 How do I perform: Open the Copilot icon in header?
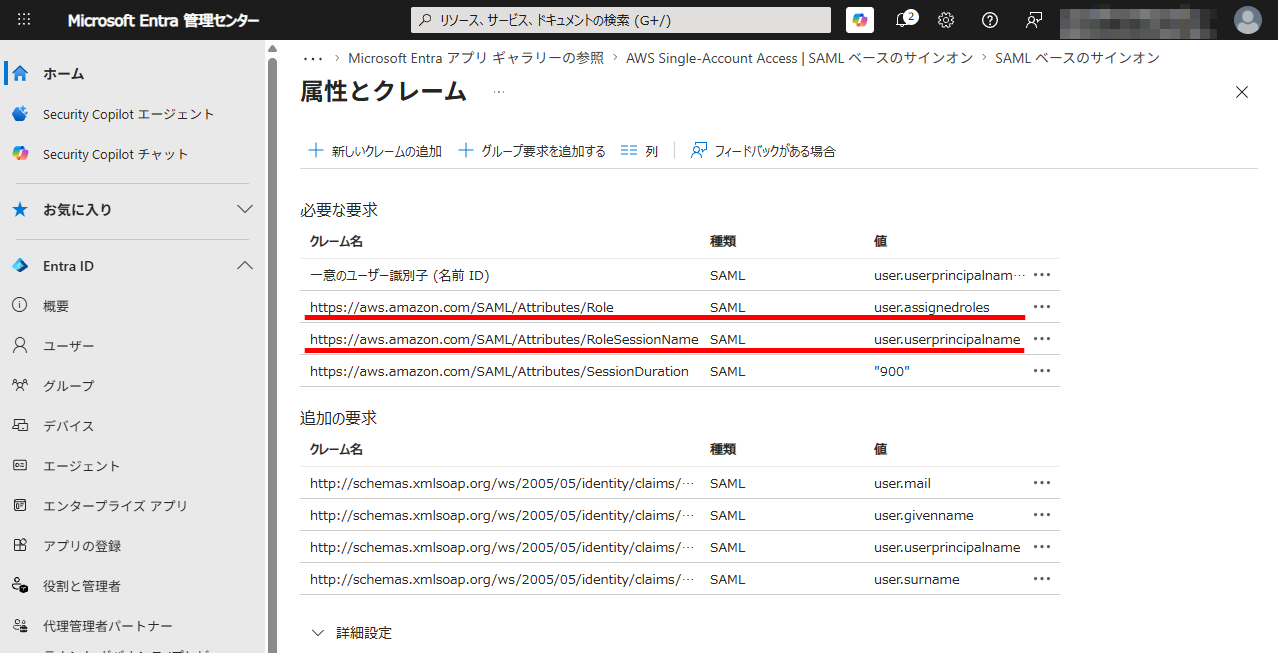point(859,20)
